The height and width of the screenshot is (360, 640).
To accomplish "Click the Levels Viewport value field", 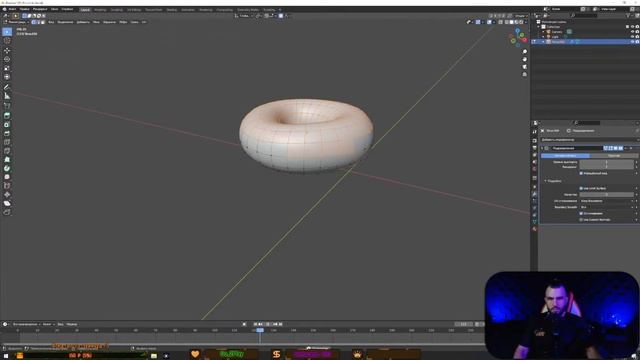I will (x=607, y=162).
